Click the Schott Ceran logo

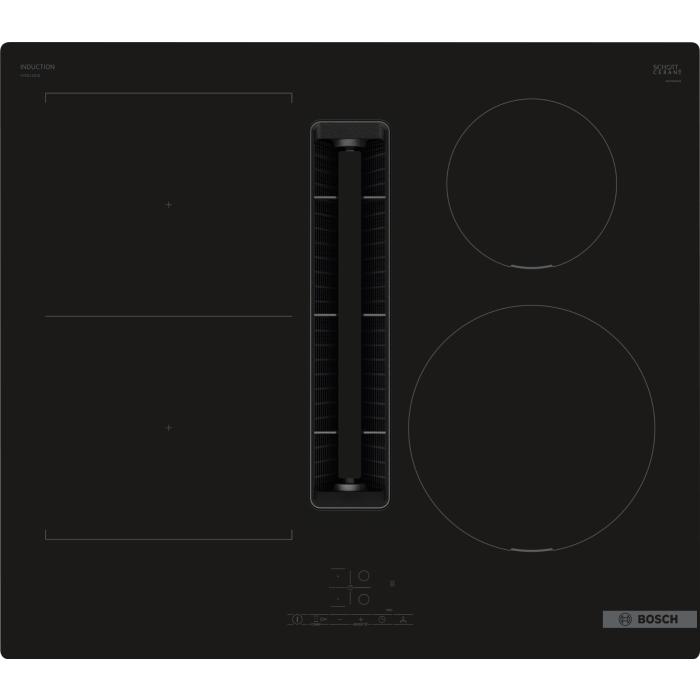(666, 70)
